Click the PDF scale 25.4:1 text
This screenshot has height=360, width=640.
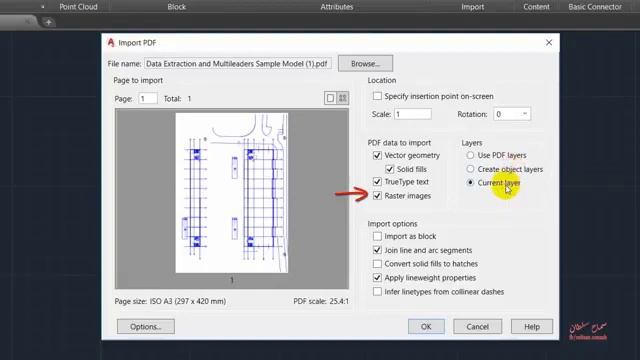321,301
